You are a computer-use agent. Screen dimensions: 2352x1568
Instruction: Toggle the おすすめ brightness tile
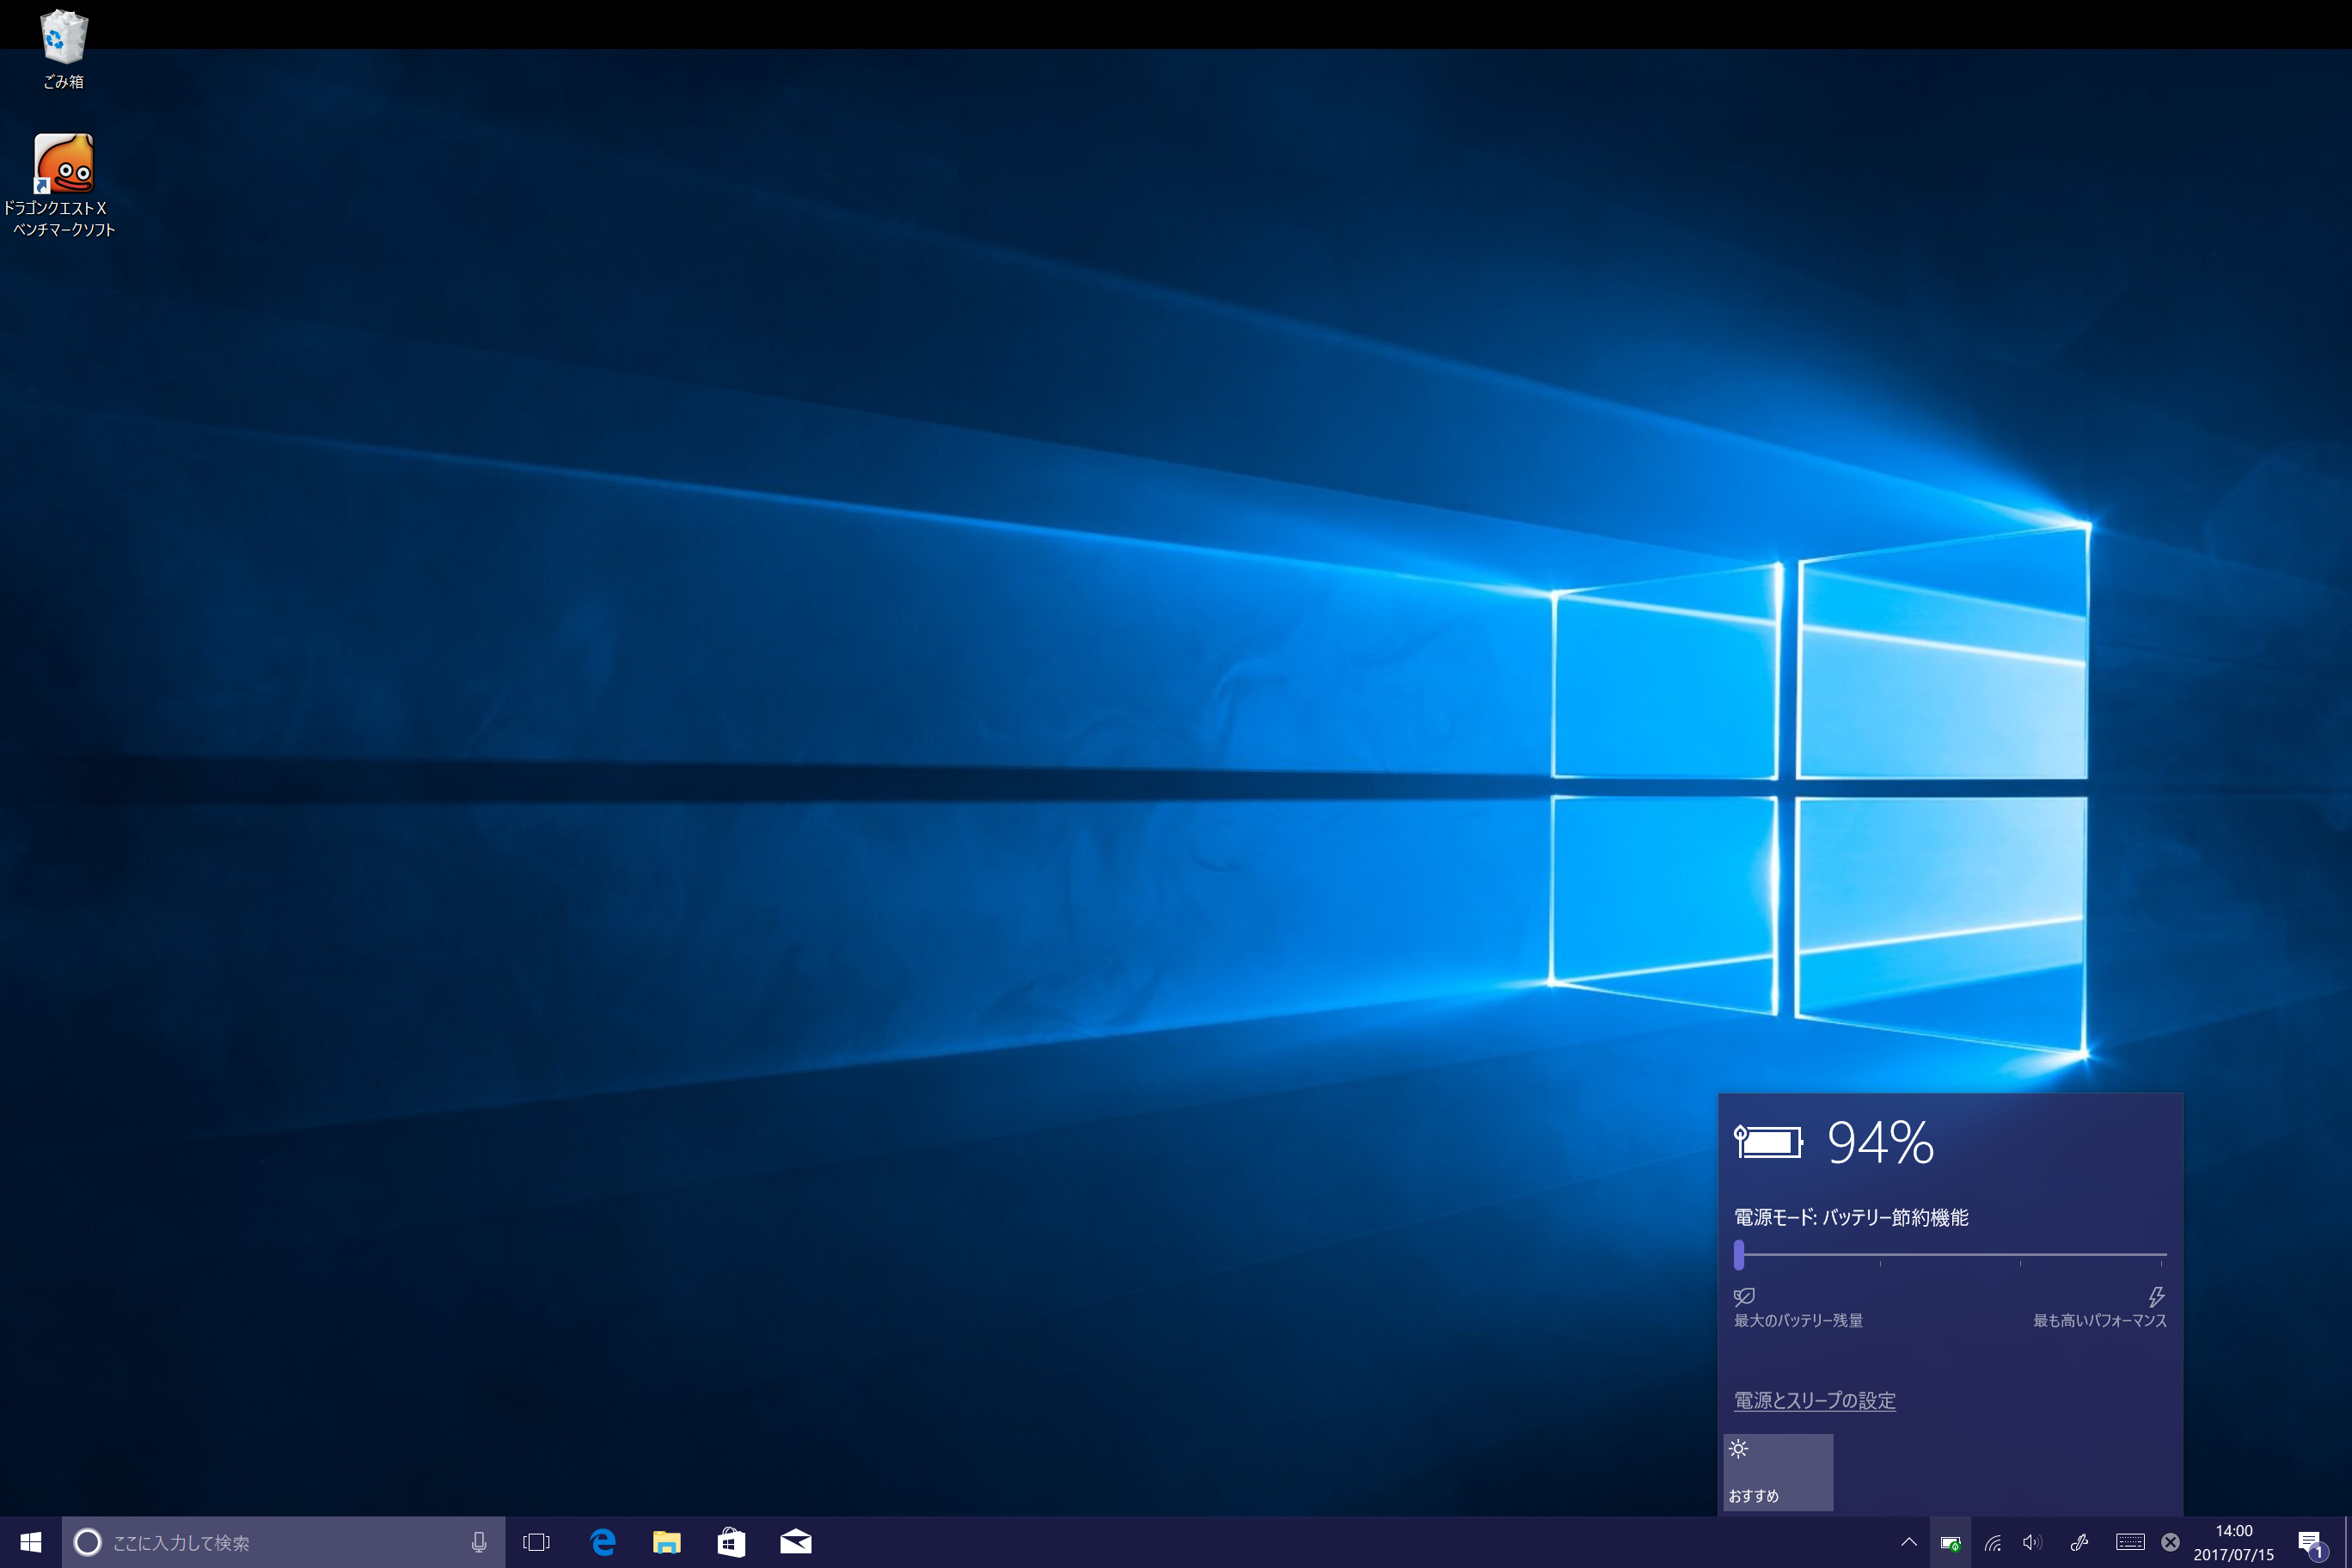click(x=1778, y=1472)
